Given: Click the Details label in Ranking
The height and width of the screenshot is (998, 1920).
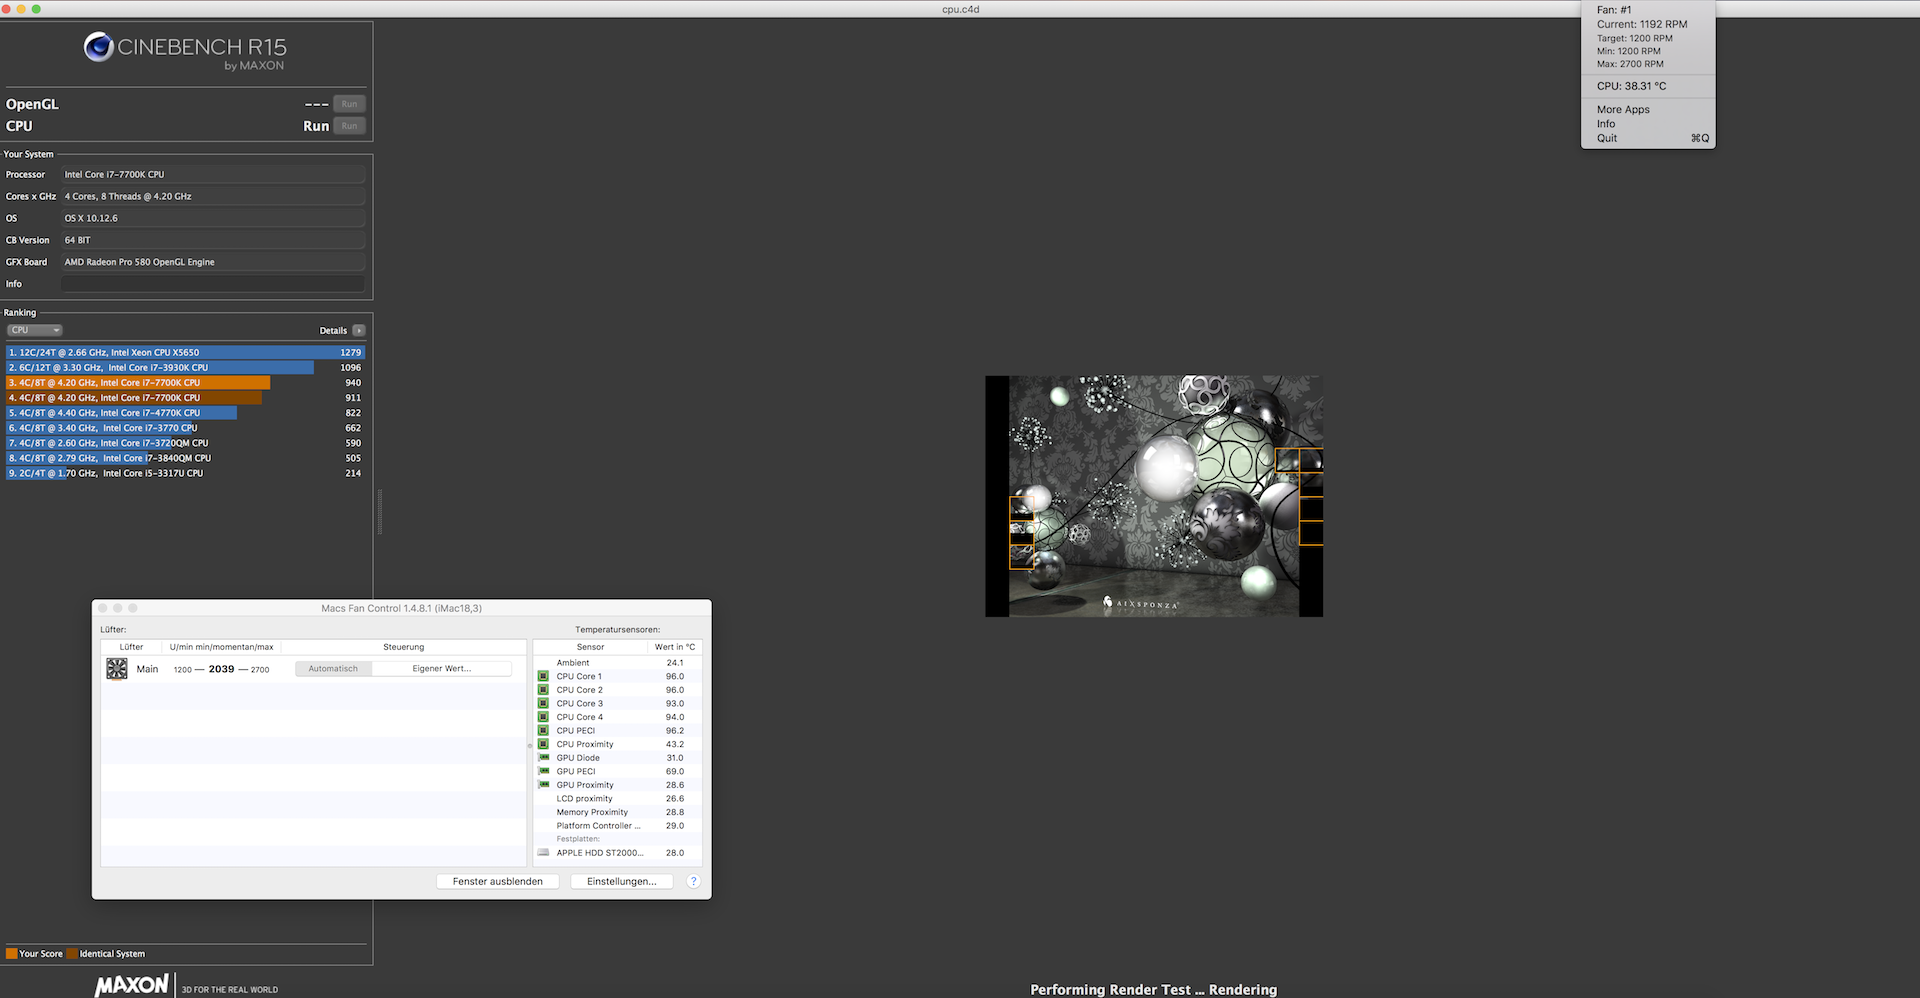Looking at the screenshot, I should click(x=333, y=330).
